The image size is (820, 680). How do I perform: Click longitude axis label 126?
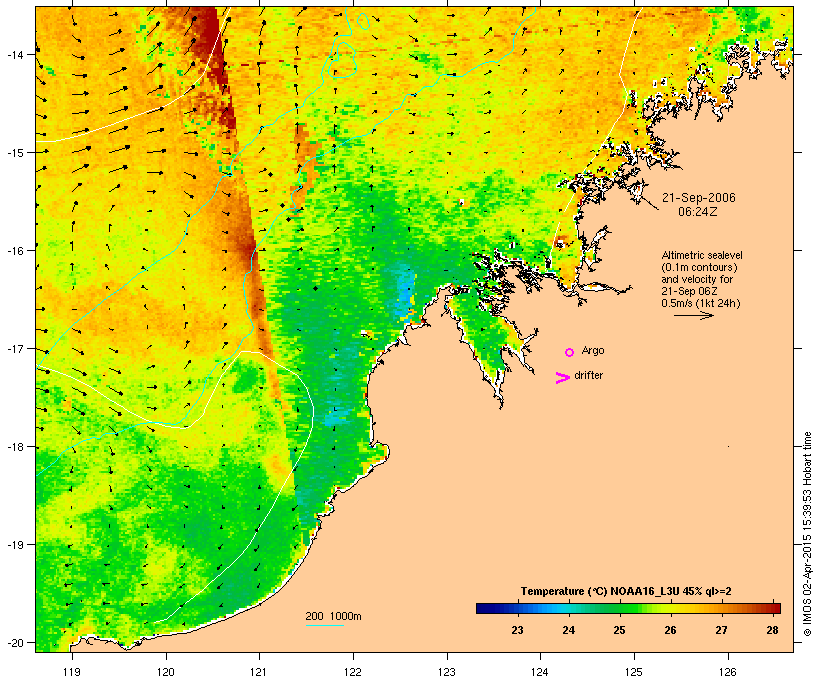[727, 672]
